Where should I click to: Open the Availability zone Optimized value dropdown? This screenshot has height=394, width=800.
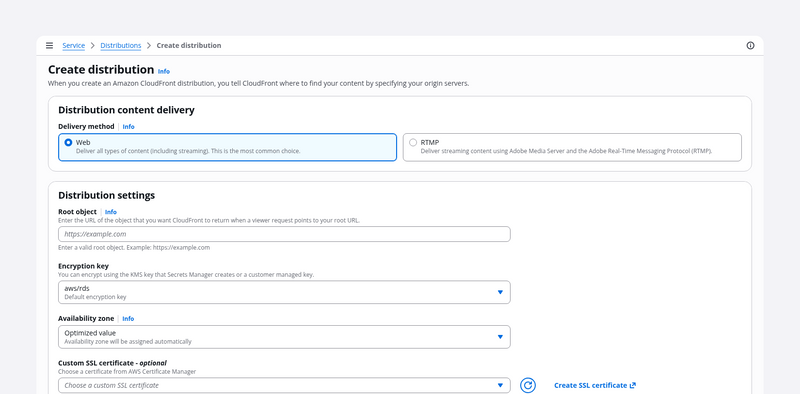point(284,337)
